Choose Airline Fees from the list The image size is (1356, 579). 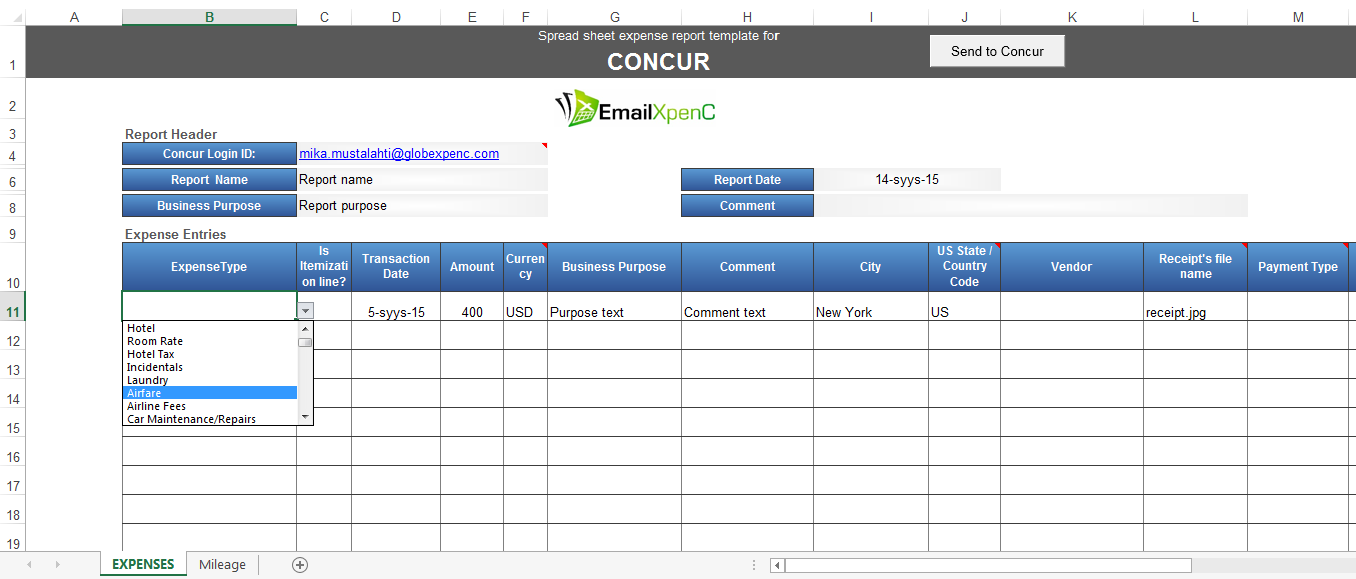point(210,406)
